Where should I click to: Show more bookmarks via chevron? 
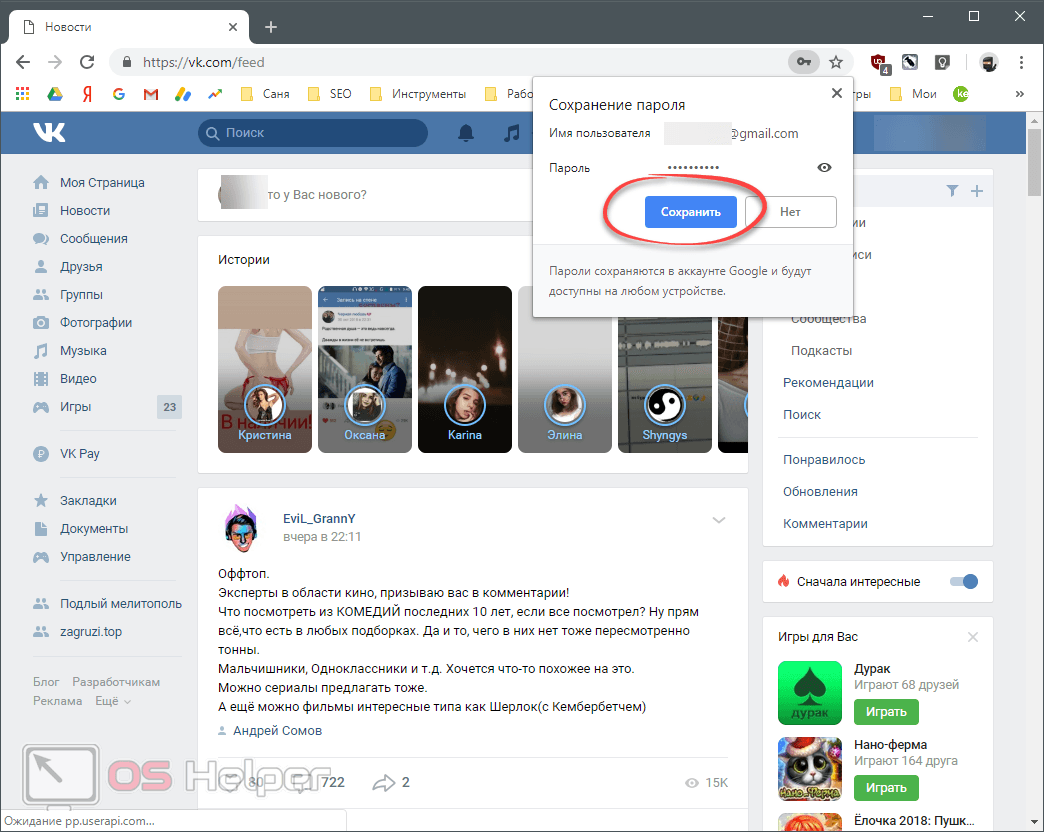coord(1019,94)
